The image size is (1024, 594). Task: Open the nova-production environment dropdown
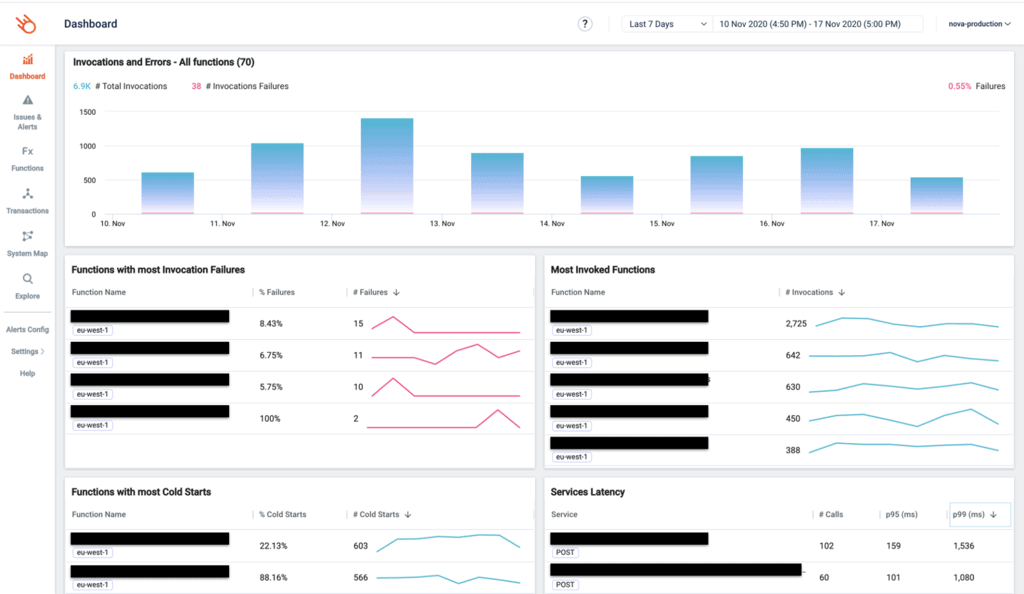979,24
